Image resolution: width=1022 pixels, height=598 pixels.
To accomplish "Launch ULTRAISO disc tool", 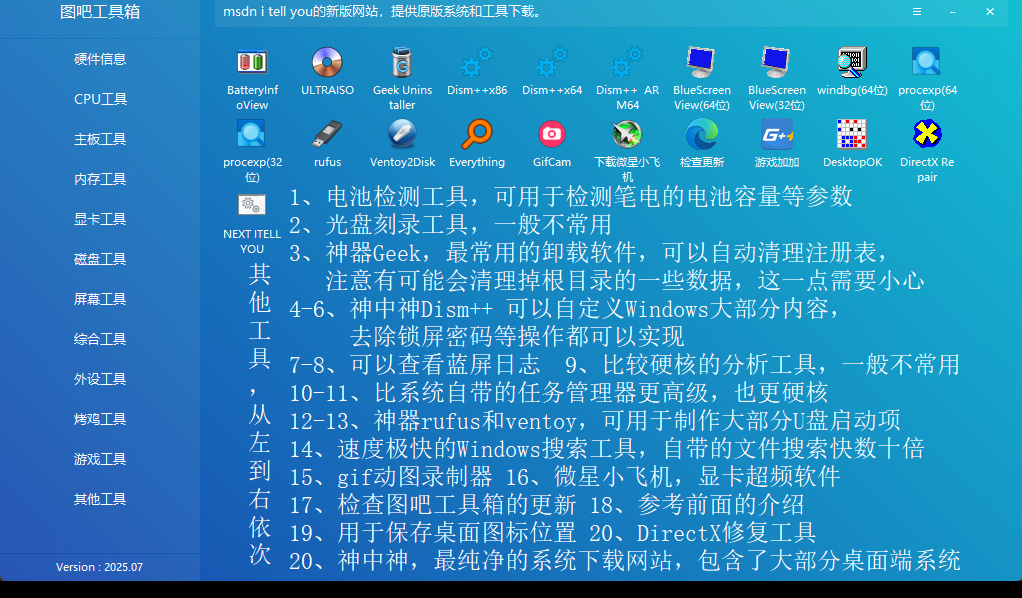I will [x=327, y=63].
